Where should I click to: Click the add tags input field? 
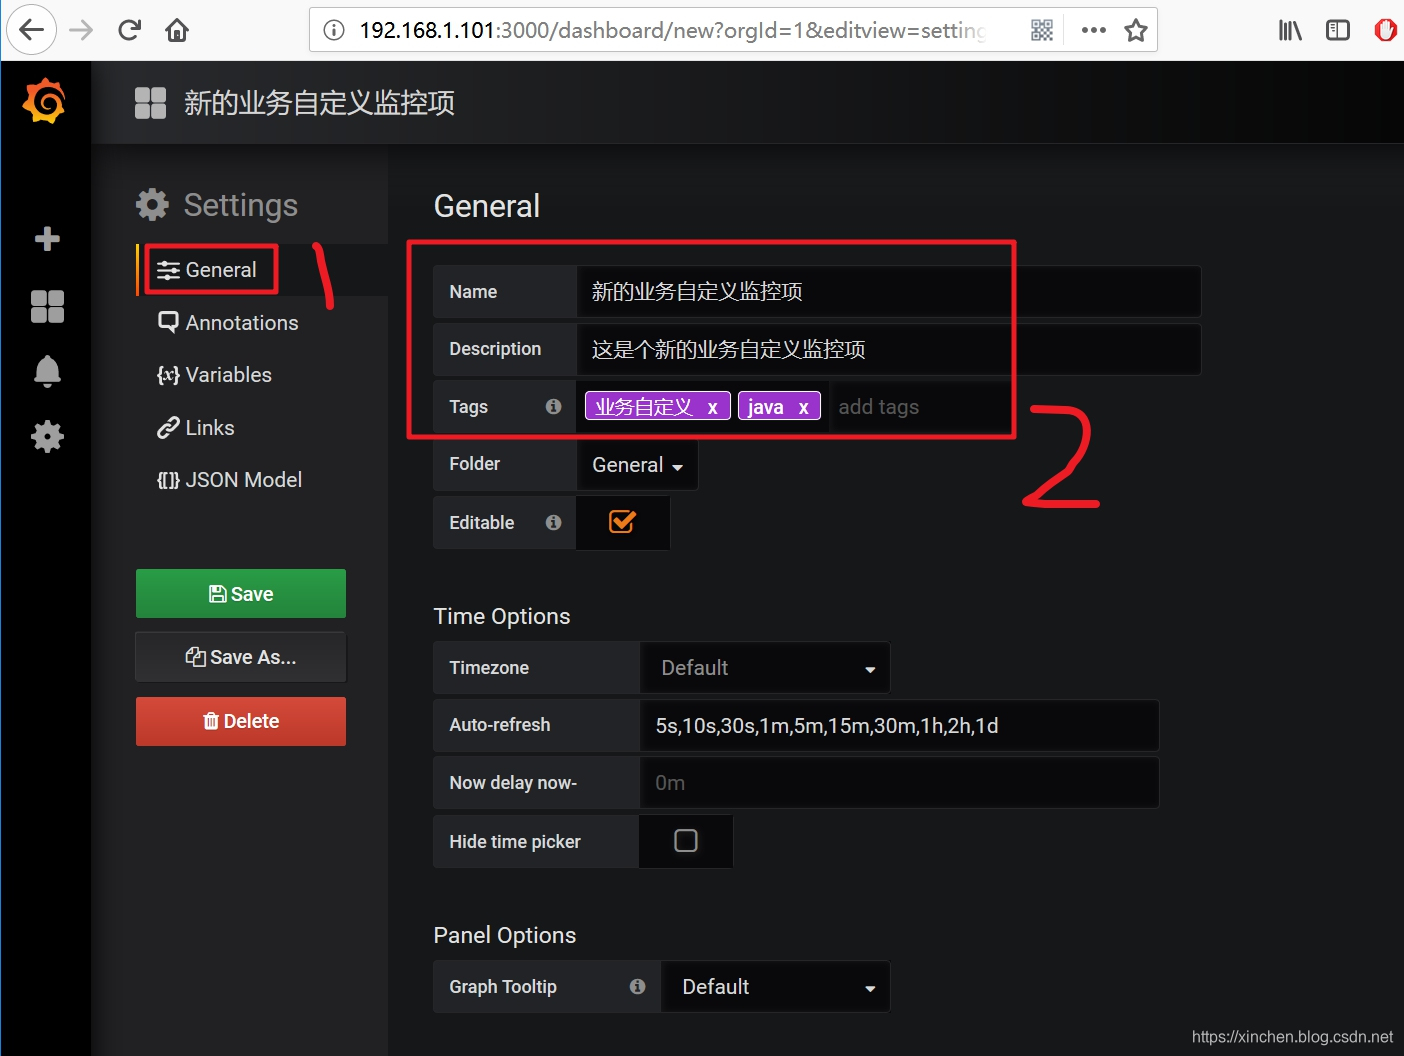coord(918,407)
